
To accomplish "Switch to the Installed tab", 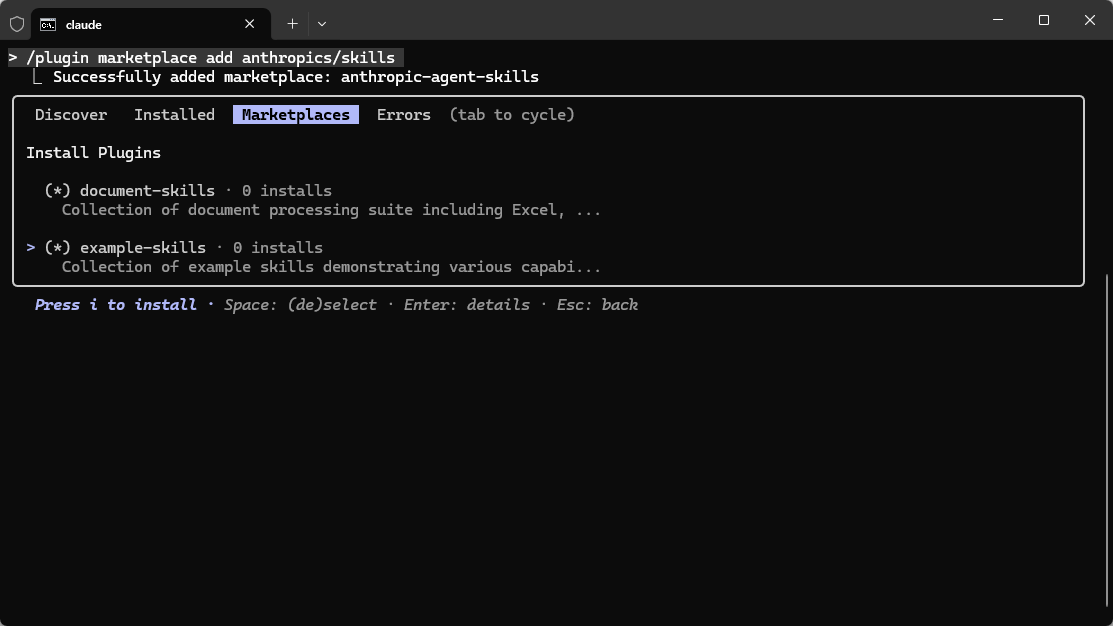I will [174, 115].
